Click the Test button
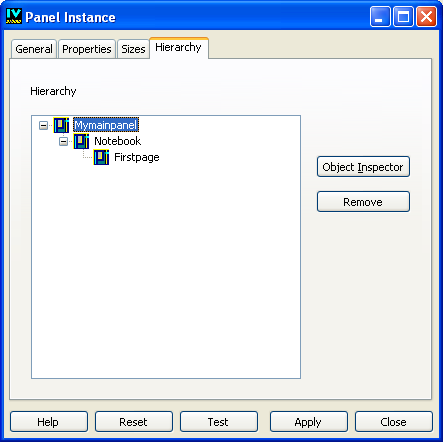Screen dimensions: 443x442 (219, 422)
